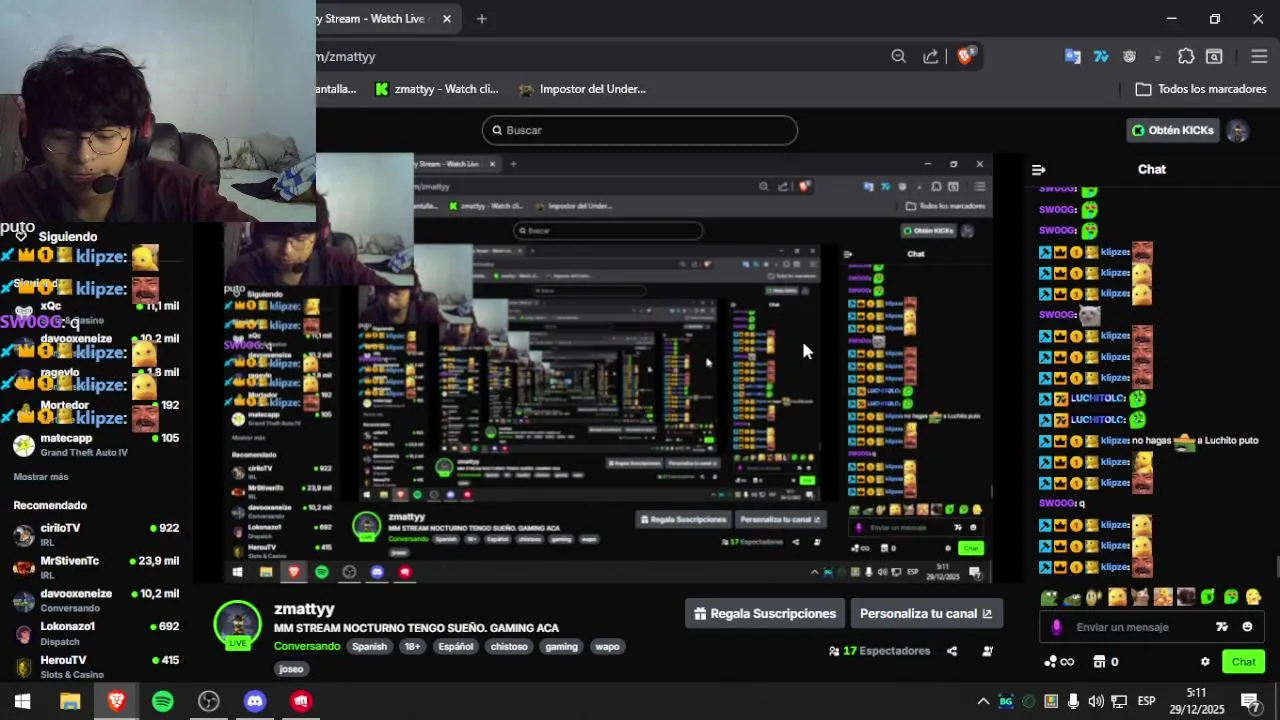Collapse chat with the arrow icon
Viewport: 1280px width, 720px height.
pyautogui.click(x=1038, y=170)
